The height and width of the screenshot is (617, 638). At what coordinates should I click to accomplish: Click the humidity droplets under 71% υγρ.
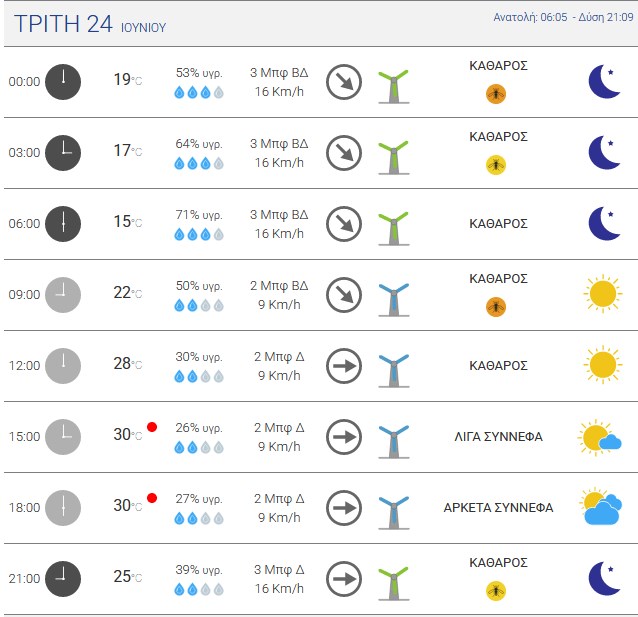click(199, 234)
